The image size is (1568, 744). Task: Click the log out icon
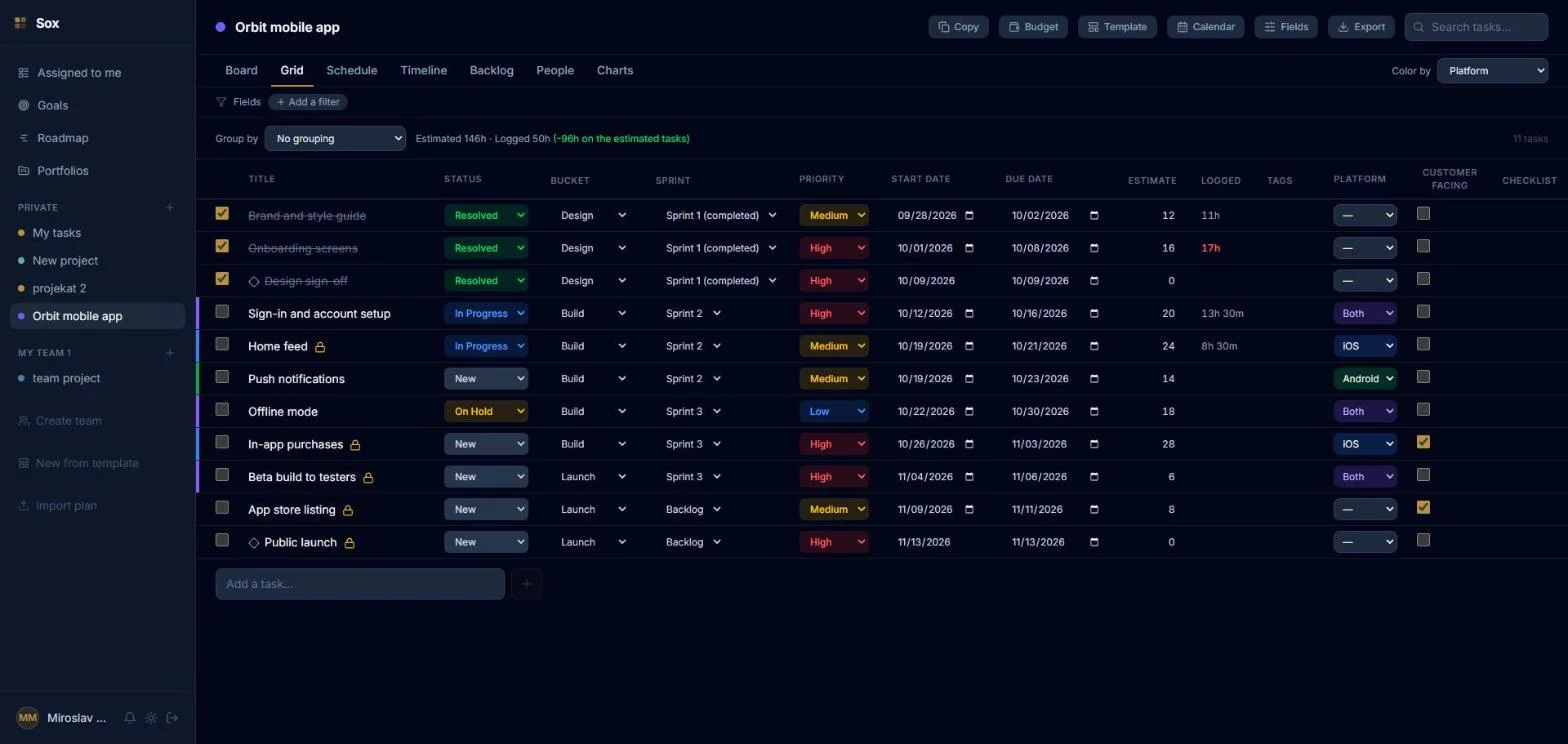pos(172,718)
